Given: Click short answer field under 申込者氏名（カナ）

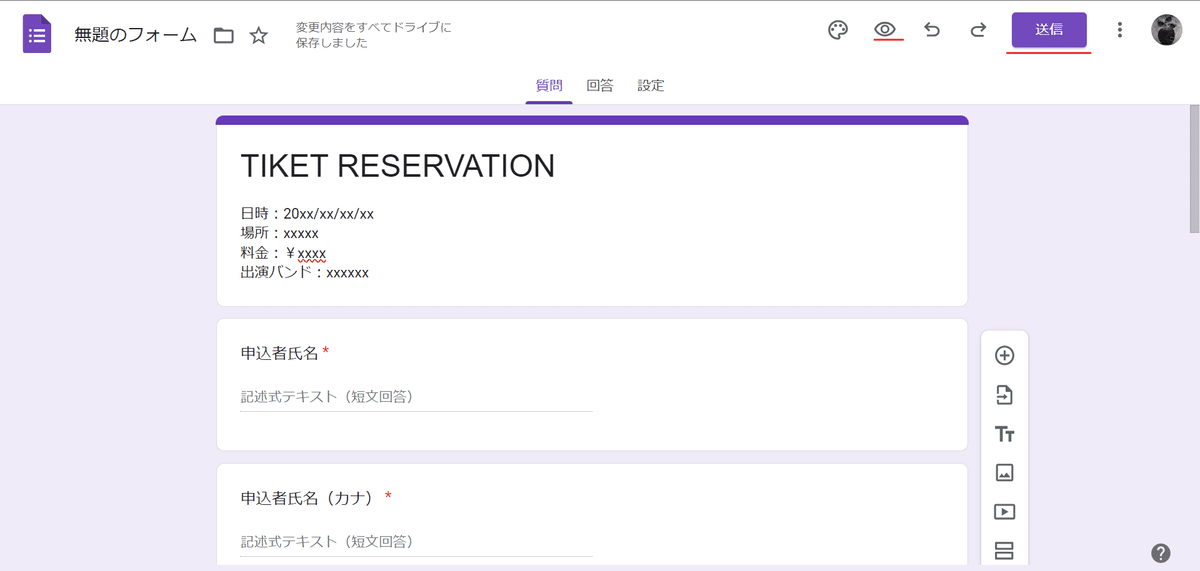Looking at the screenshot, I should (x=416, y=541).
